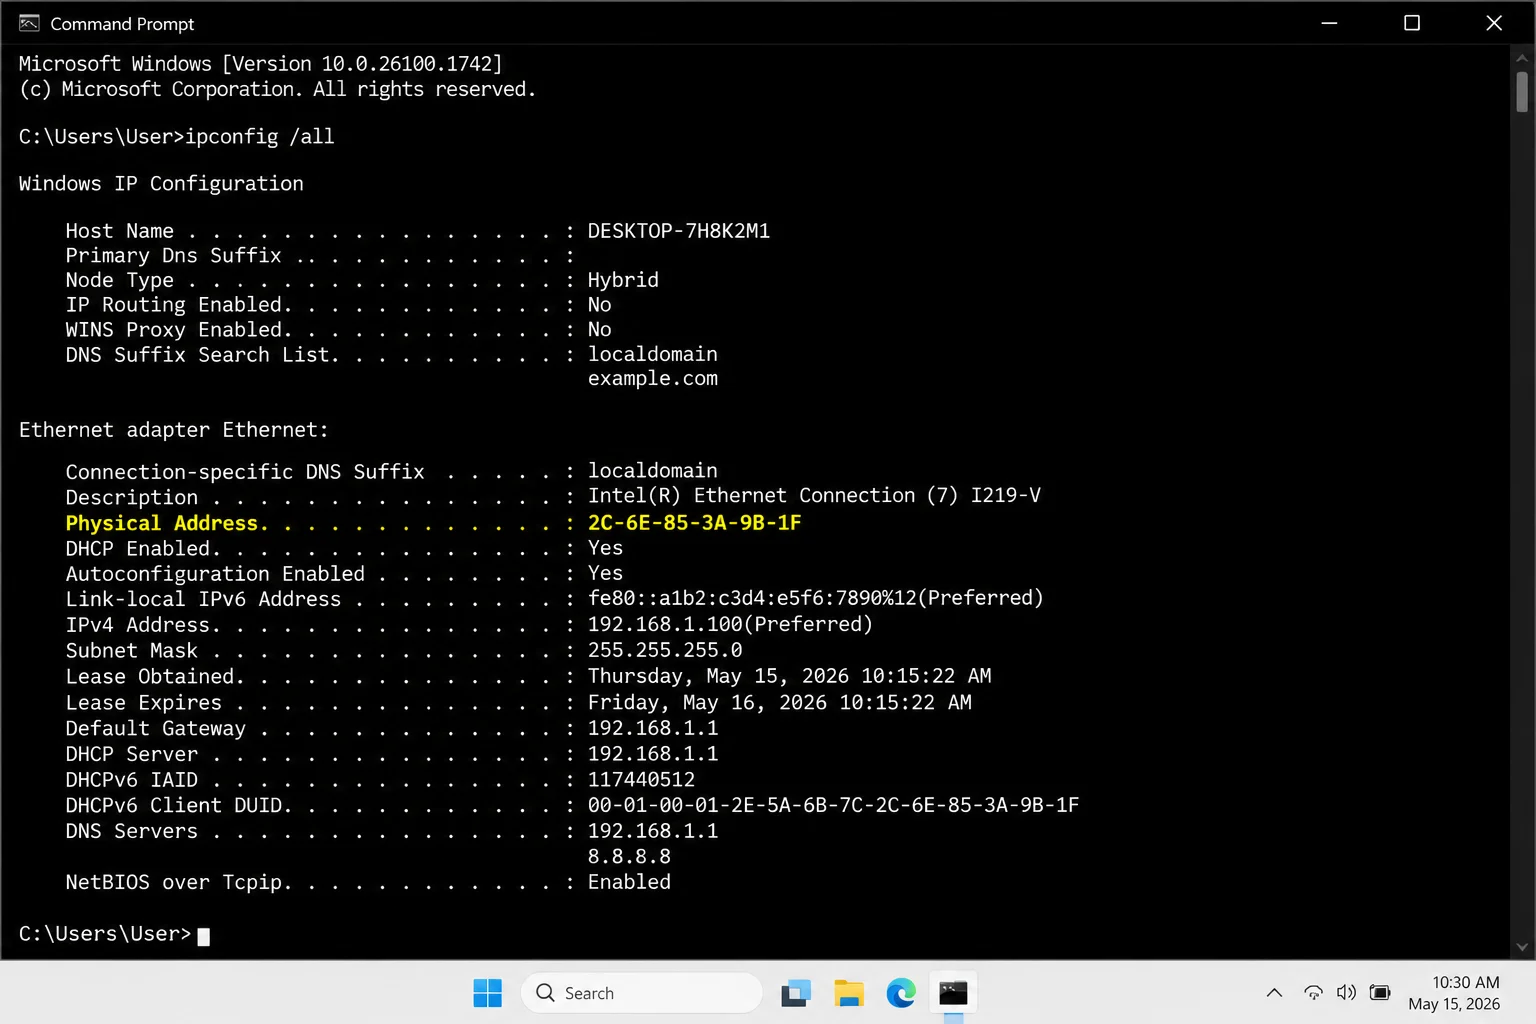Click example.com in DNS suffix list
The image size is (1536, 1024).
653,379
